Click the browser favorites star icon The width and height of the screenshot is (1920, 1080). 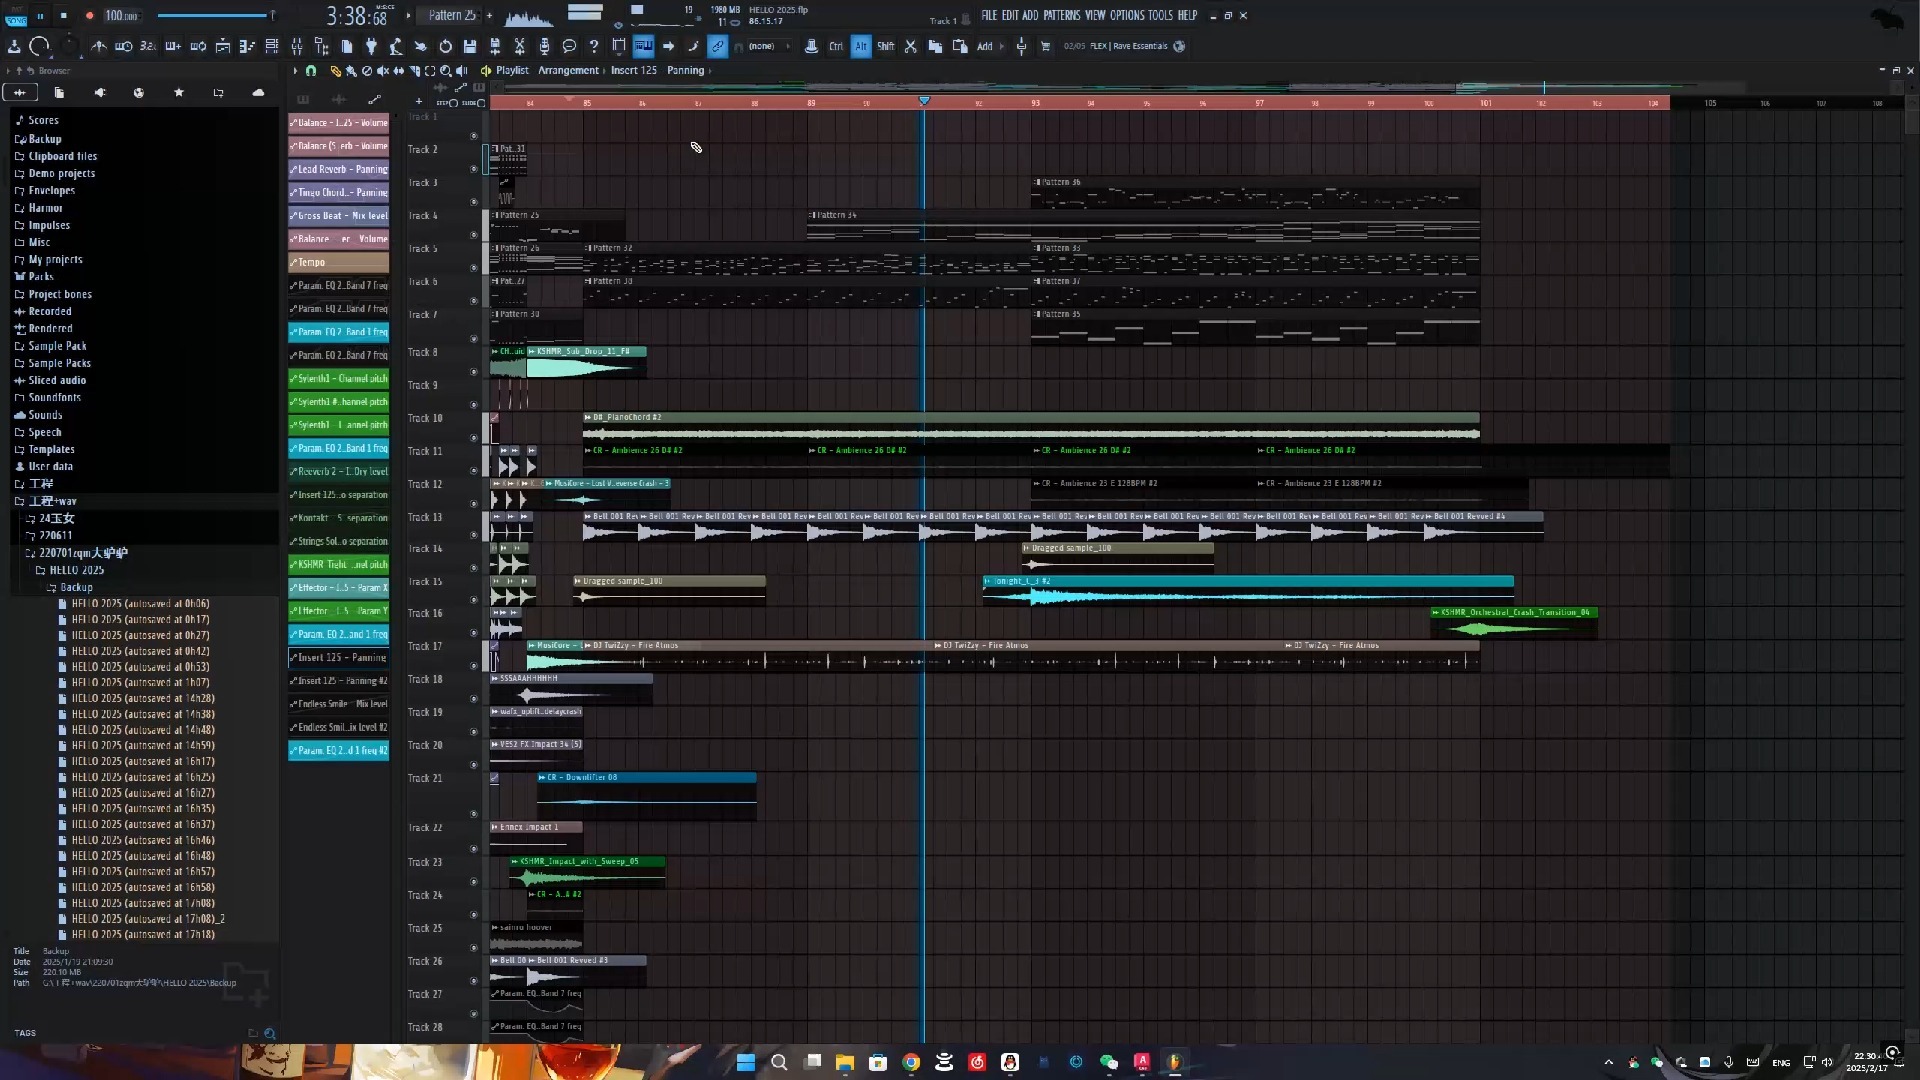tap(179, 92)
